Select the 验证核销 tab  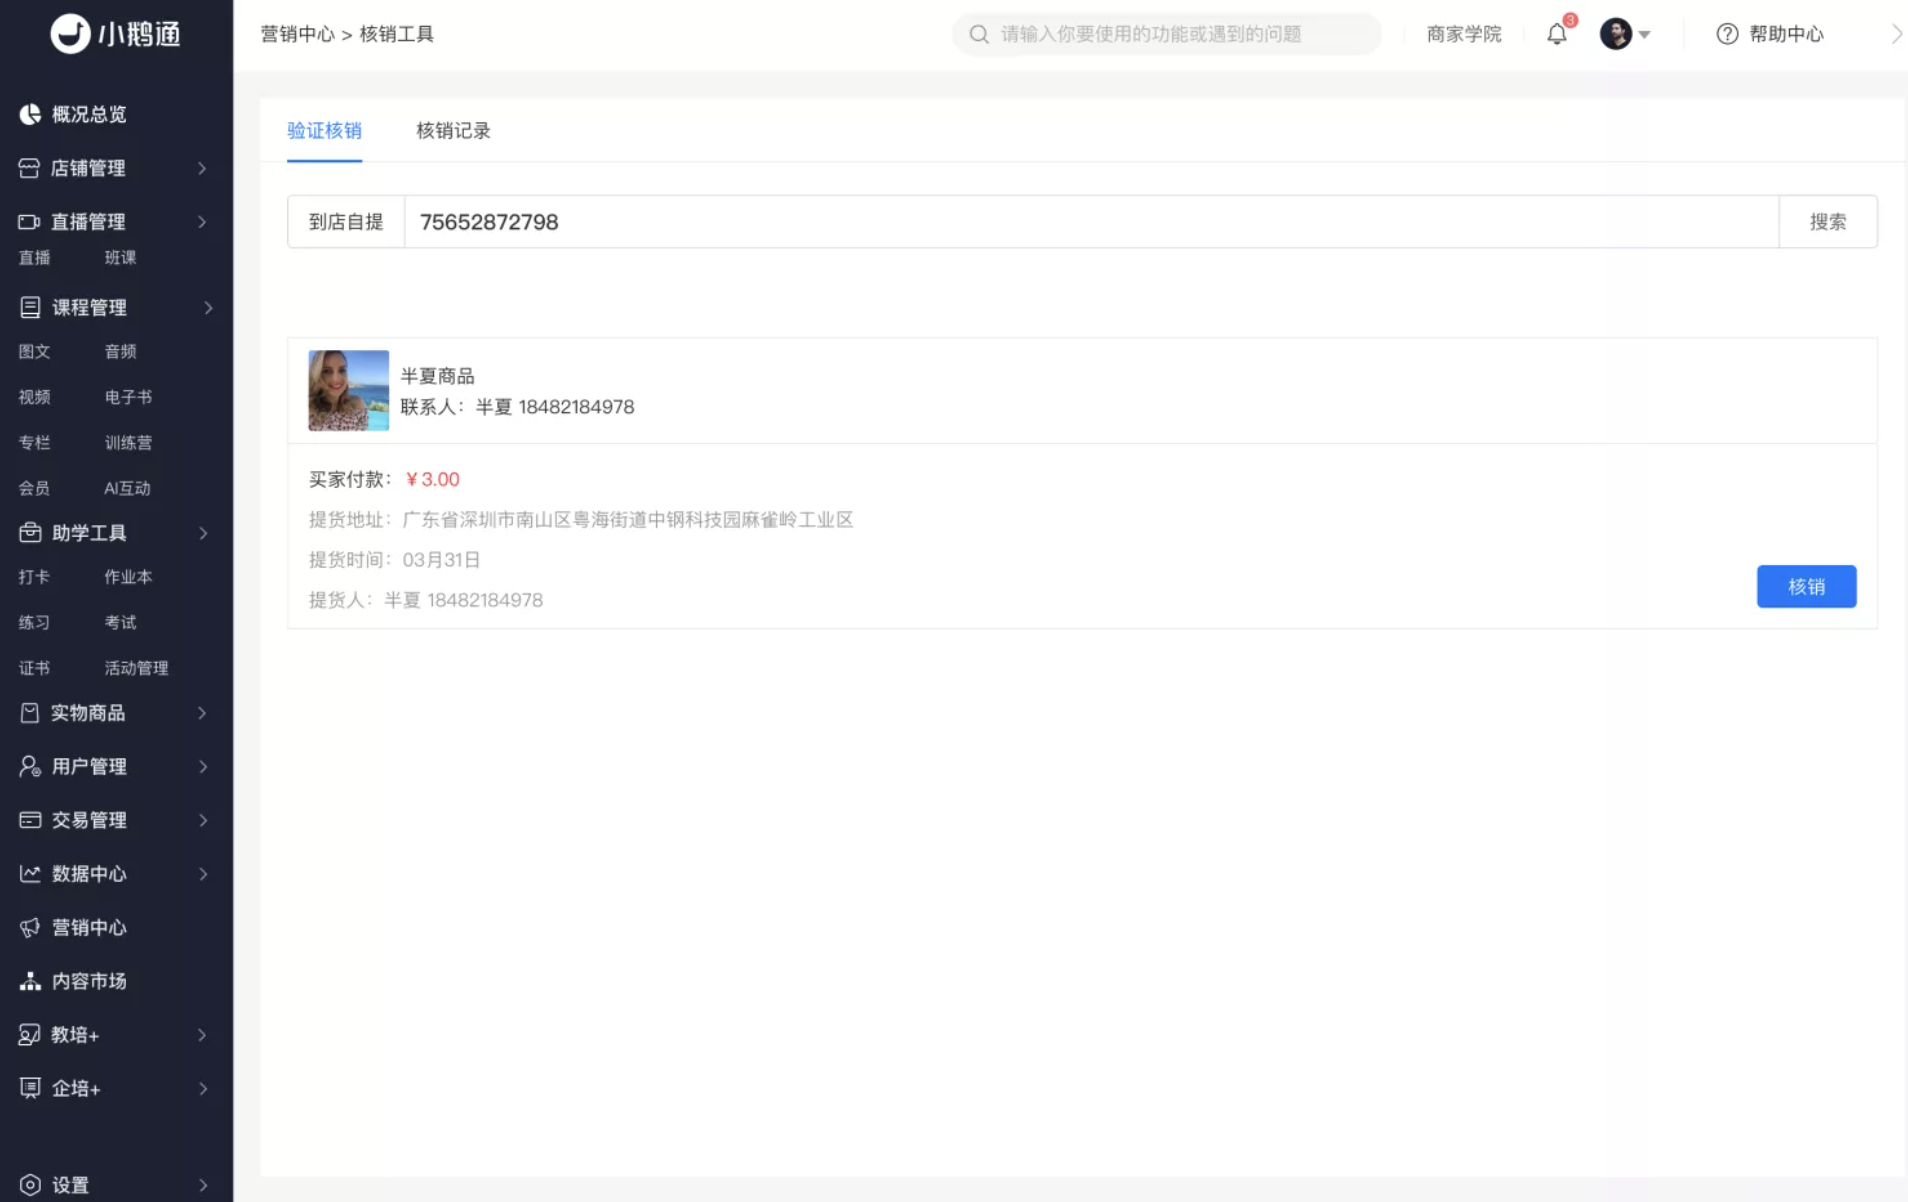(x=324, y=131)
